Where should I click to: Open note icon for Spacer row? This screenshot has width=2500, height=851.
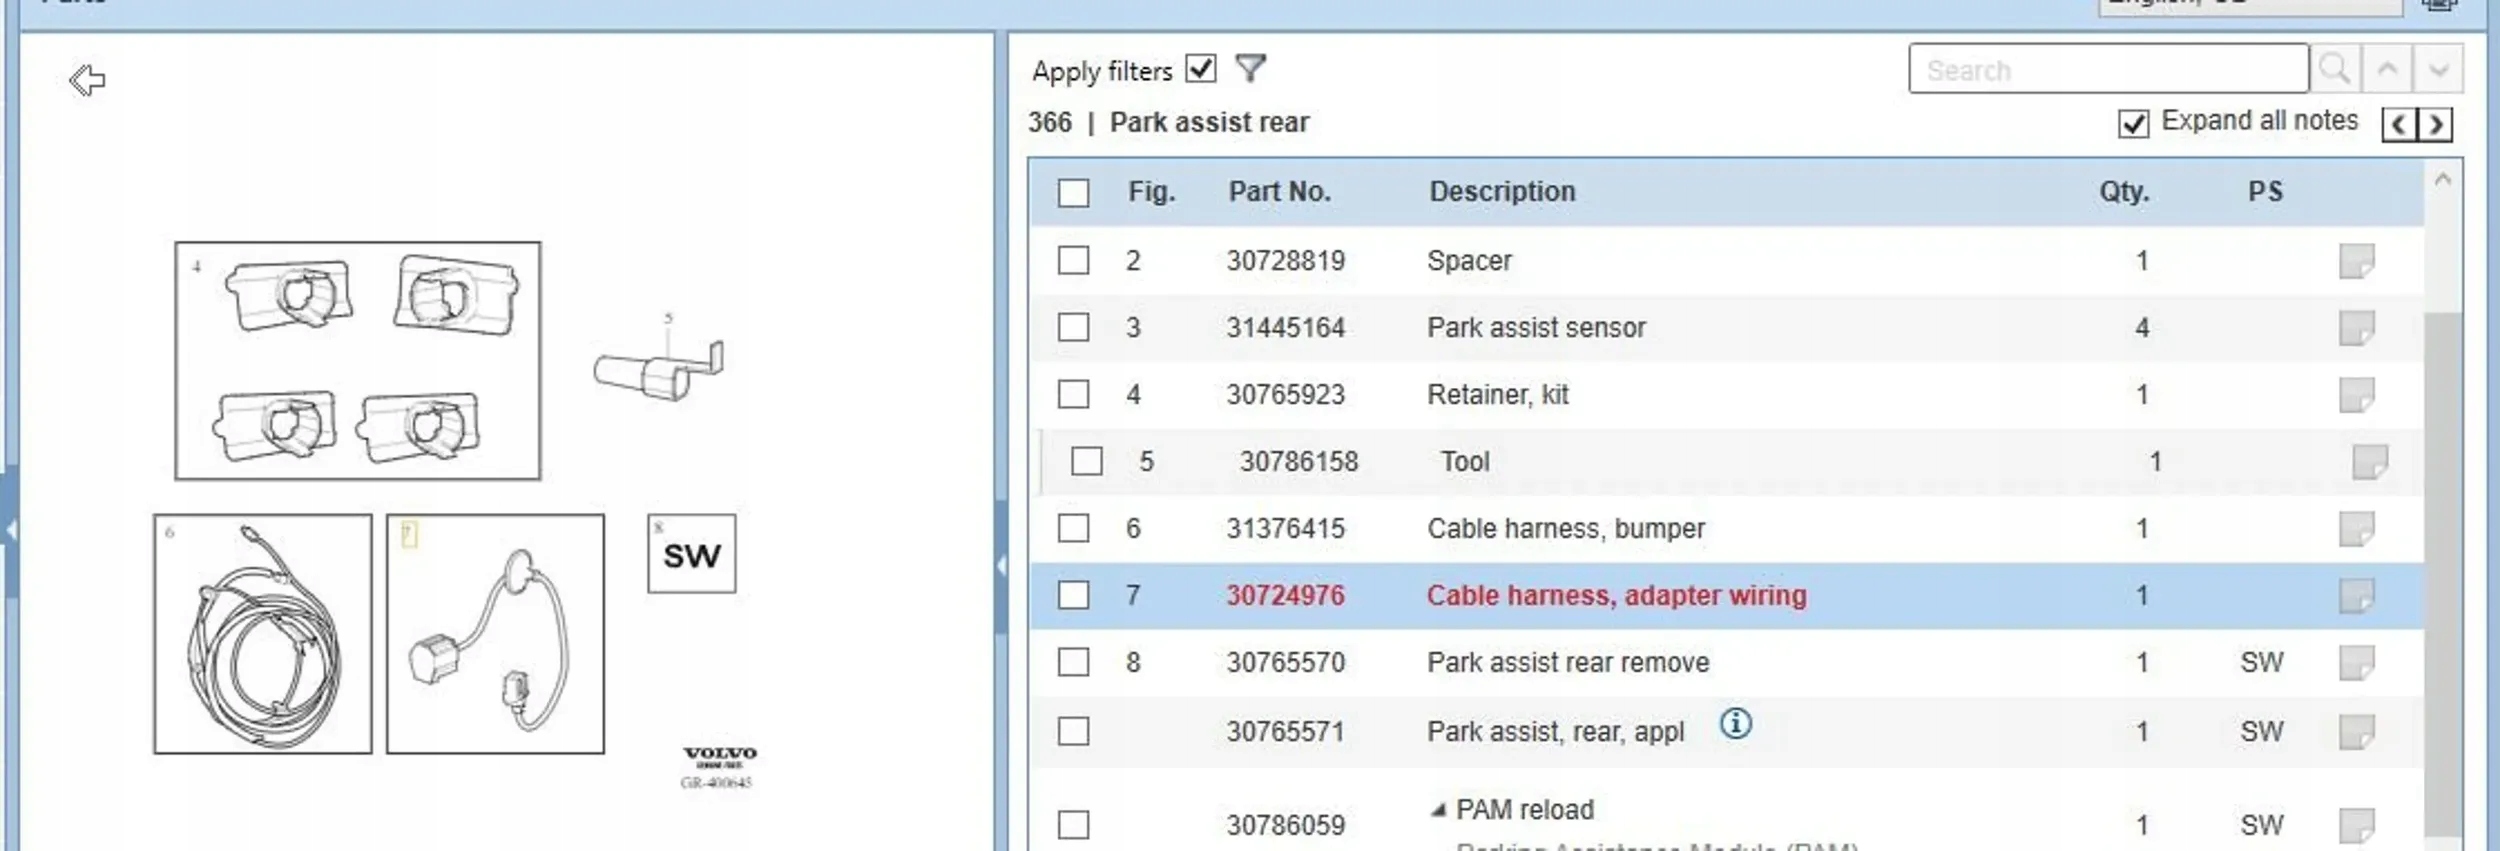2356,261
